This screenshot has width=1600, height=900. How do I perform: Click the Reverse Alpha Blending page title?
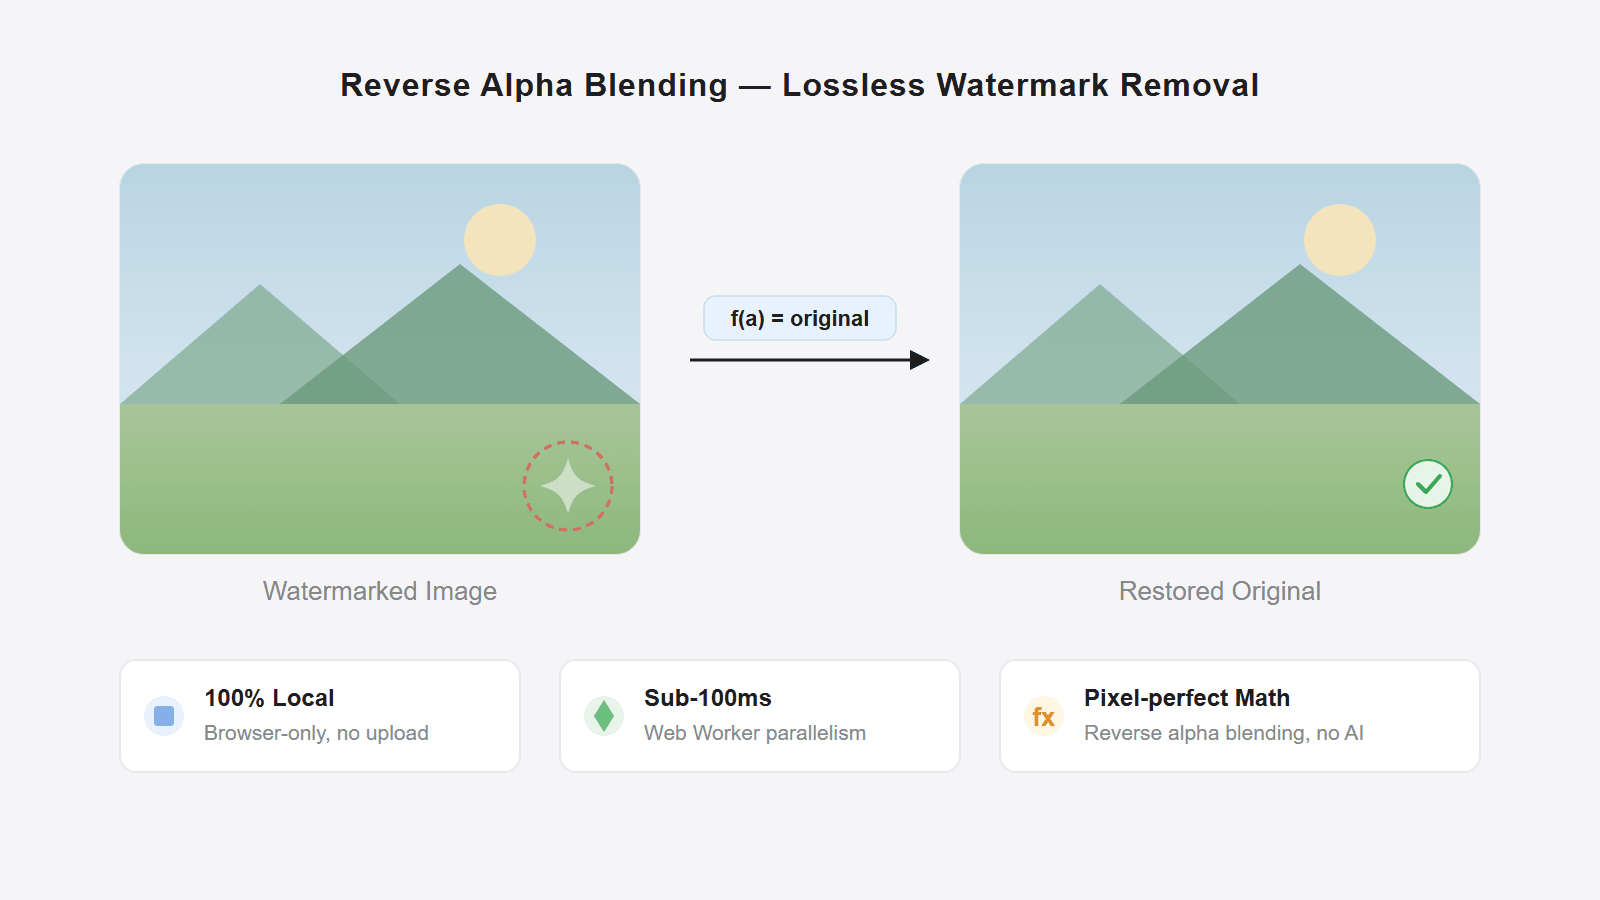click(x=800, y=85)
